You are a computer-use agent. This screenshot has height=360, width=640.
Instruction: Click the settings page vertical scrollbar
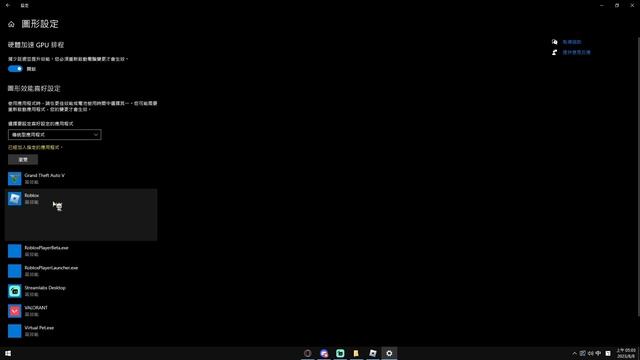(638, 176)
